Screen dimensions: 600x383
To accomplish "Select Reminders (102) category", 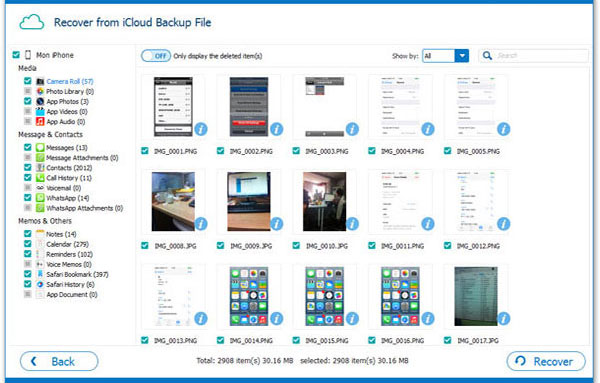I will [x=69, y=254].
